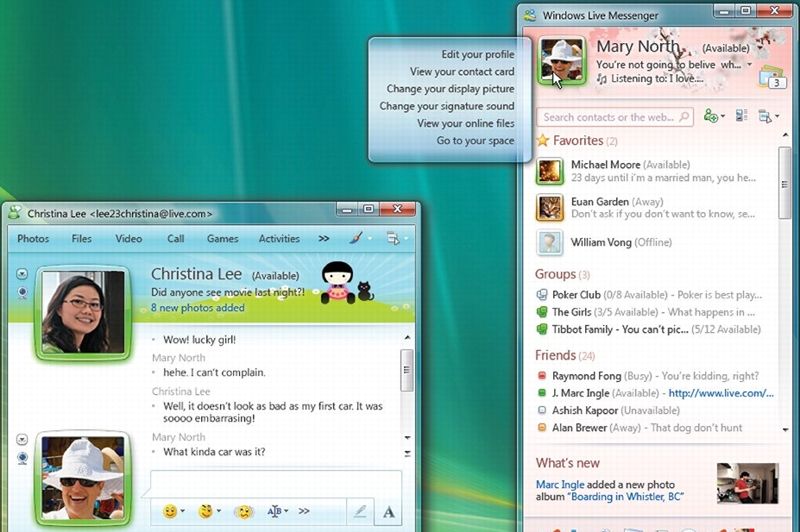Click William Vong's offline avatar
The image size is (800, 532).
pyautogui.click(x=549, y=242)
